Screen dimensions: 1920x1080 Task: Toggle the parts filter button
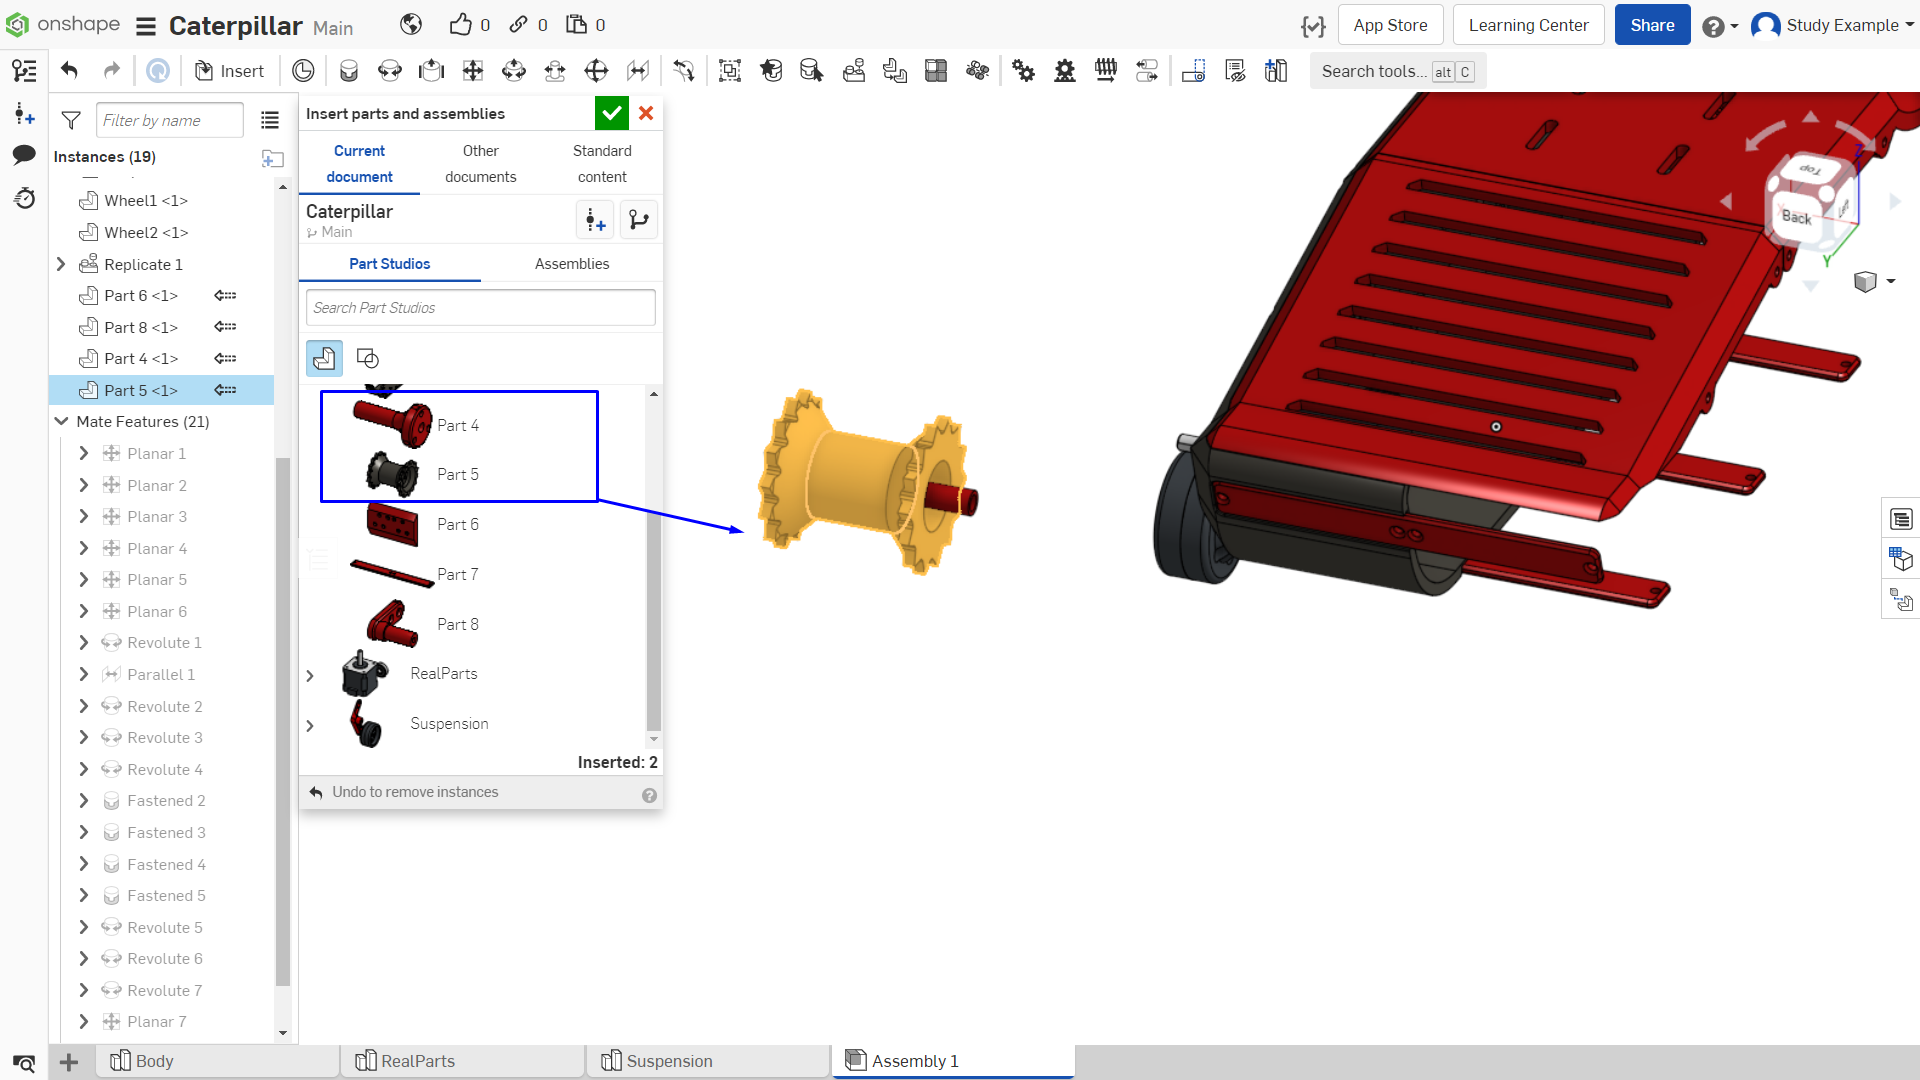[x=324, y=358]
